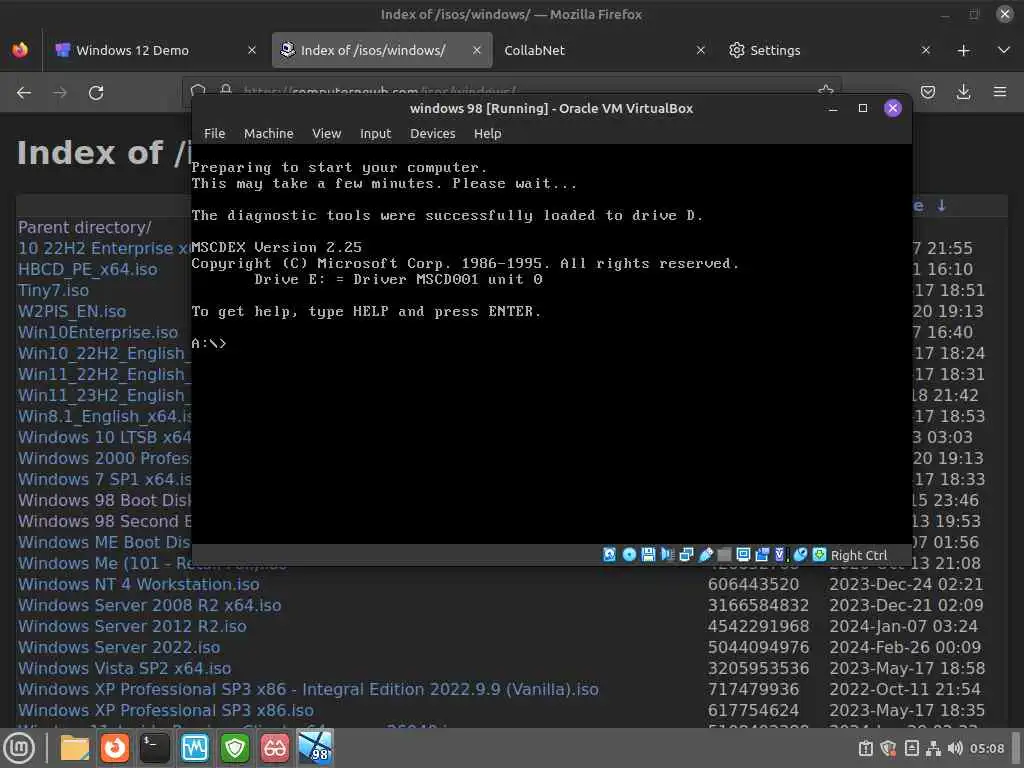The image size is (1024, 768).
Task: Click the shared folders indicator in VirtualBox status bar
Action: 724,554
